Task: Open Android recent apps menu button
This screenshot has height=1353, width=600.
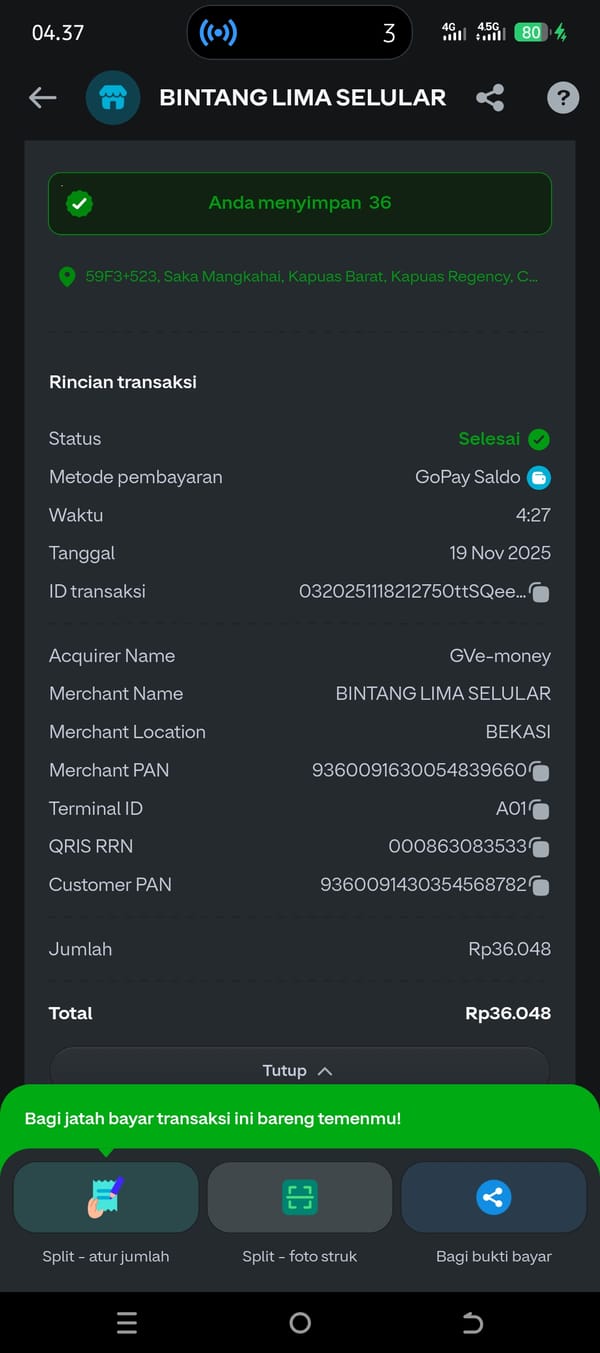Action: (x=127, y=1323)
